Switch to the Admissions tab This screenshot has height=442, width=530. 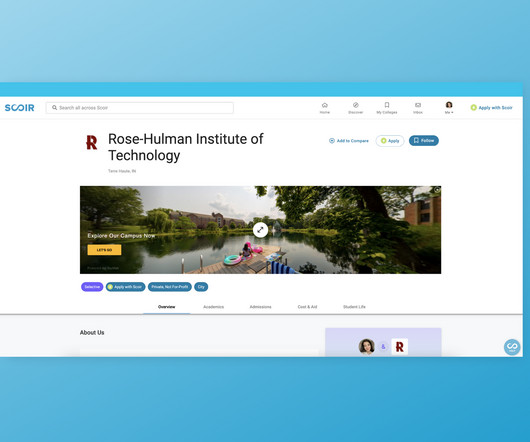260,307
